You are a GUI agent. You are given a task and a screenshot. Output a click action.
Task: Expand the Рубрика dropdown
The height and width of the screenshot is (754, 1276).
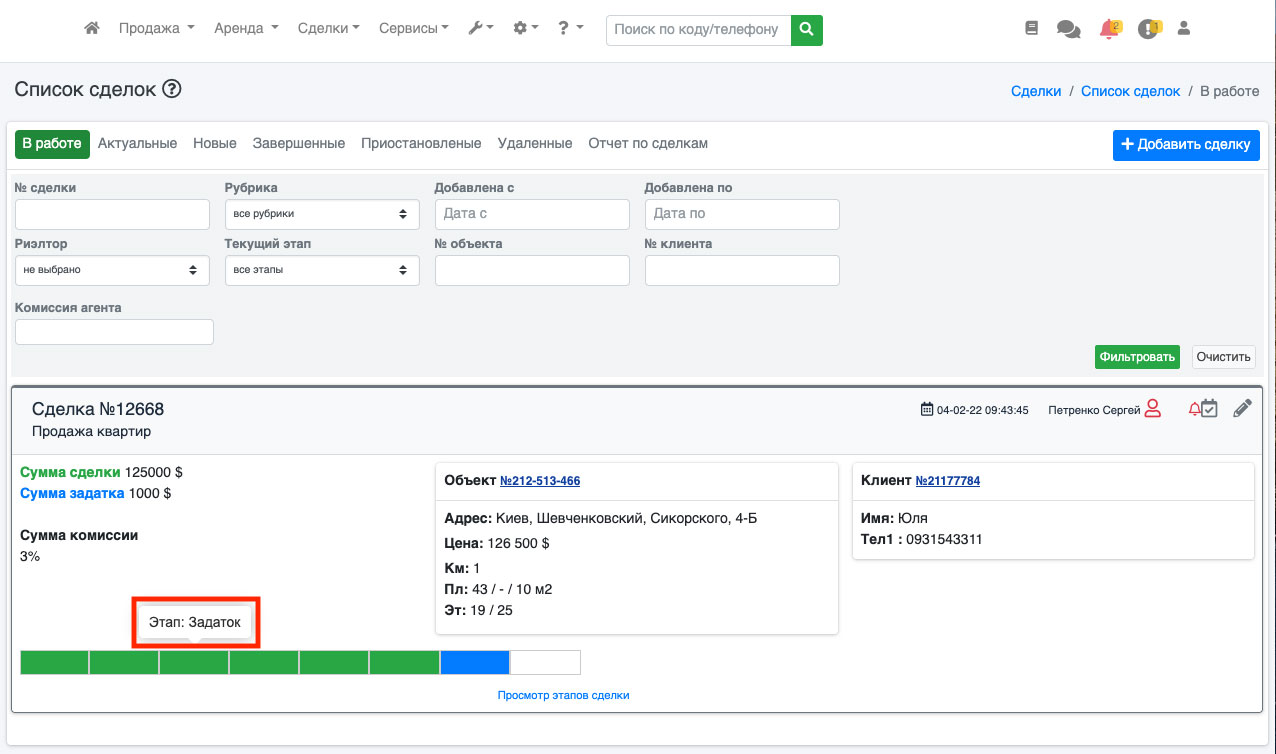(322, 214)
